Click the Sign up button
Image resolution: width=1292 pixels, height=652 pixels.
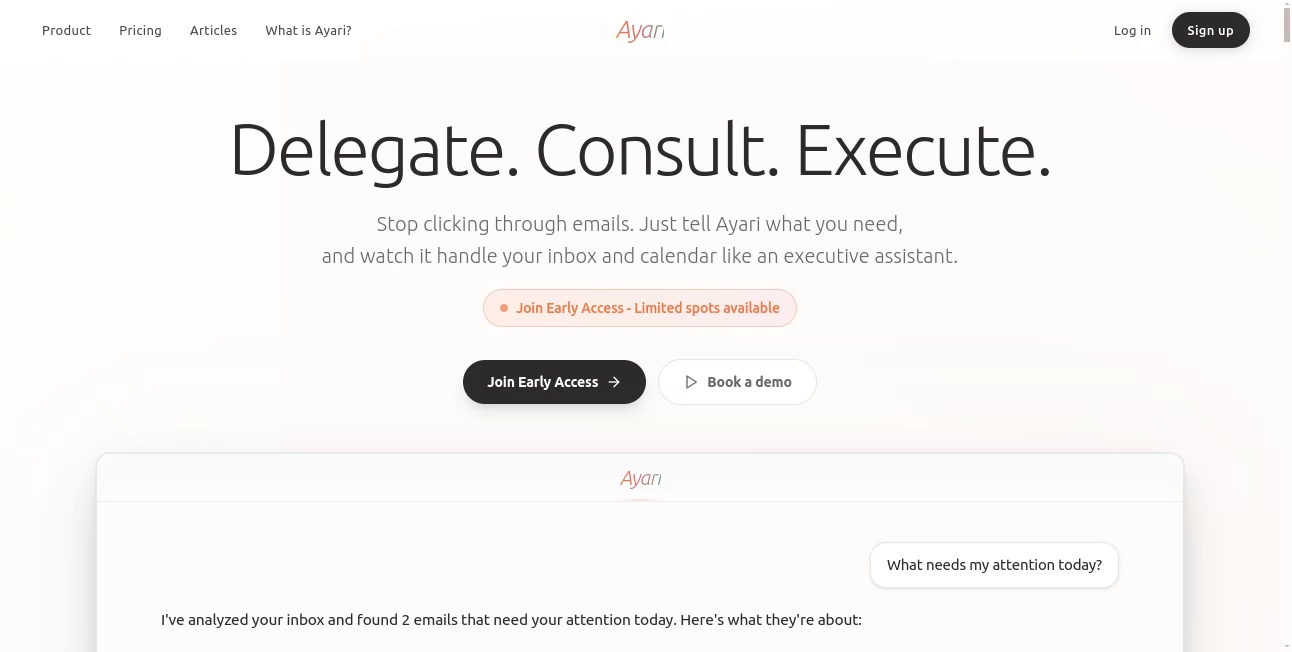point(1211,30)
